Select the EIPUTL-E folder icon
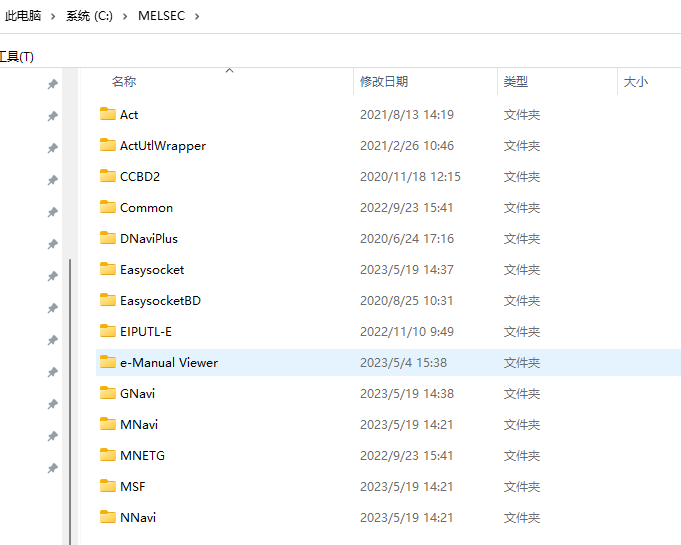The height and width of the screenshot is (545, 681). tap(108, 331)
